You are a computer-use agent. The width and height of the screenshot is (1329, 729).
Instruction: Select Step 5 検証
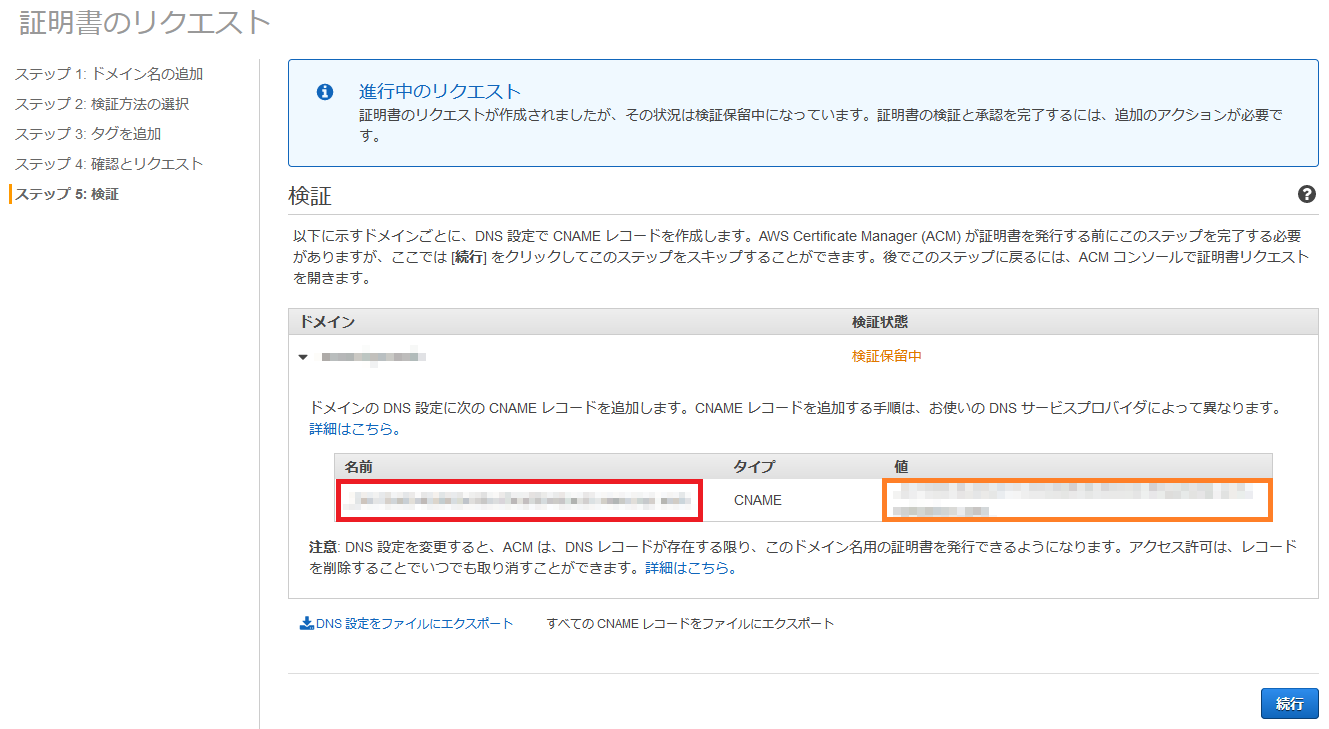pos(67,194)
